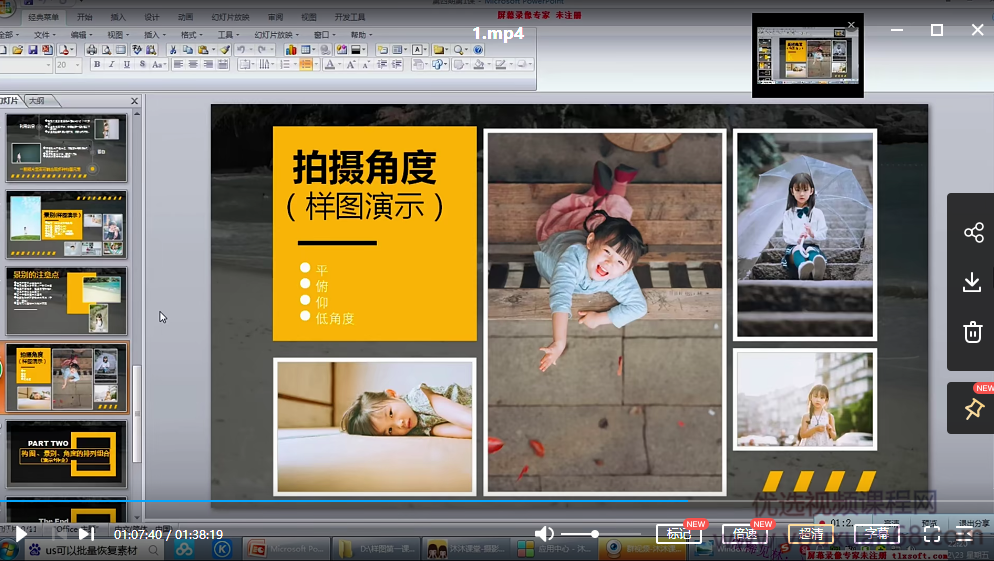Download the video with the download icon
994x561 pixels.
point(973,283)
